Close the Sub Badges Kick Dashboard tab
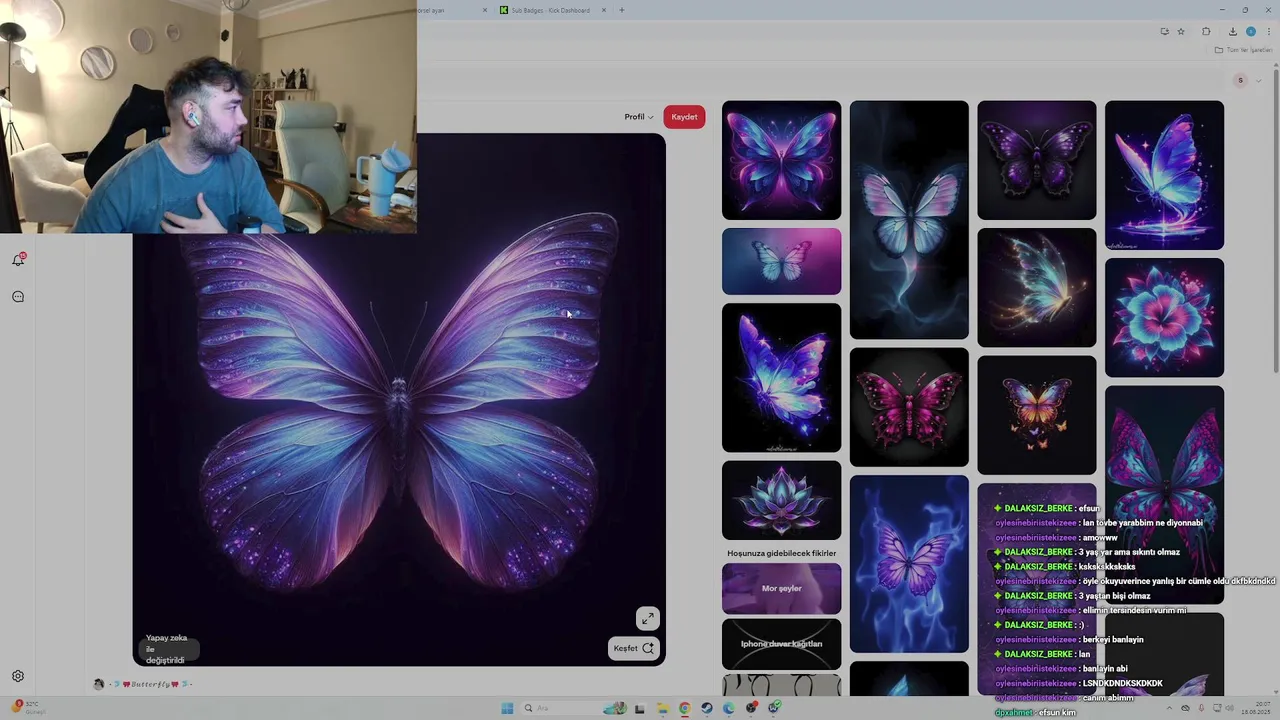The height and width of the screenshot is (720, 1280). pos(603,10)
